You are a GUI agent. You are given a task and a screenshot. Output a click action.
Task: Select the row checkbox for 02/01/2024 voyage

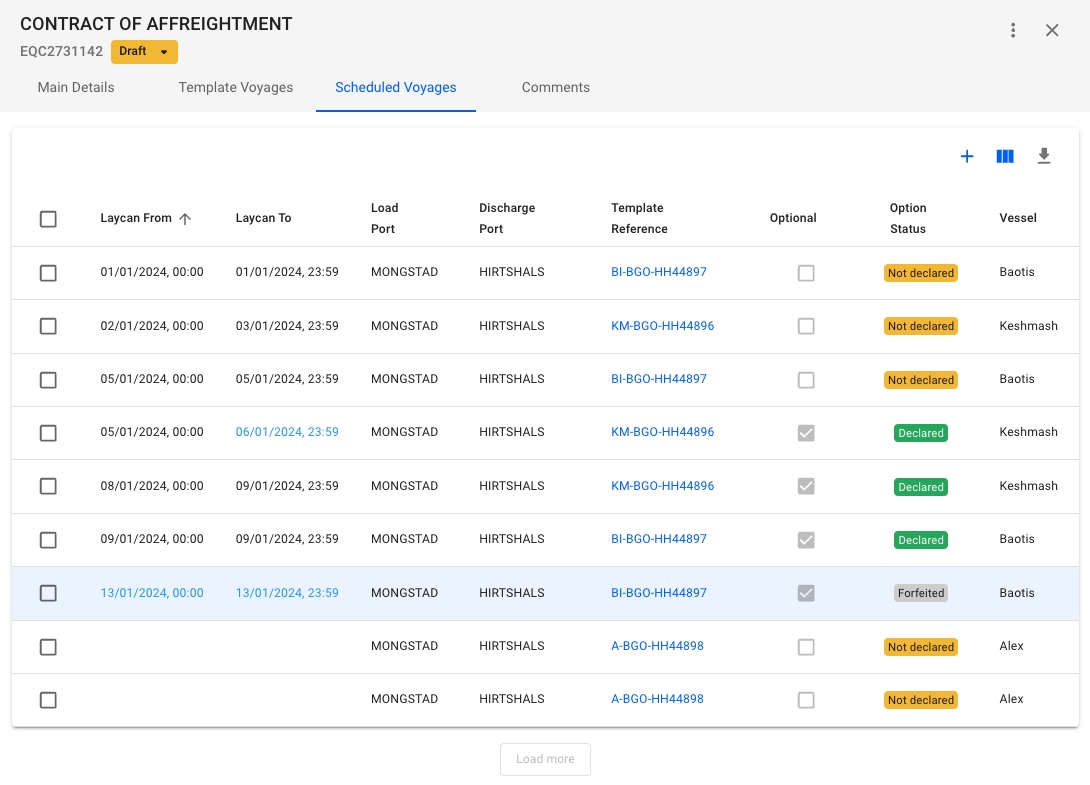coord(48,326)
